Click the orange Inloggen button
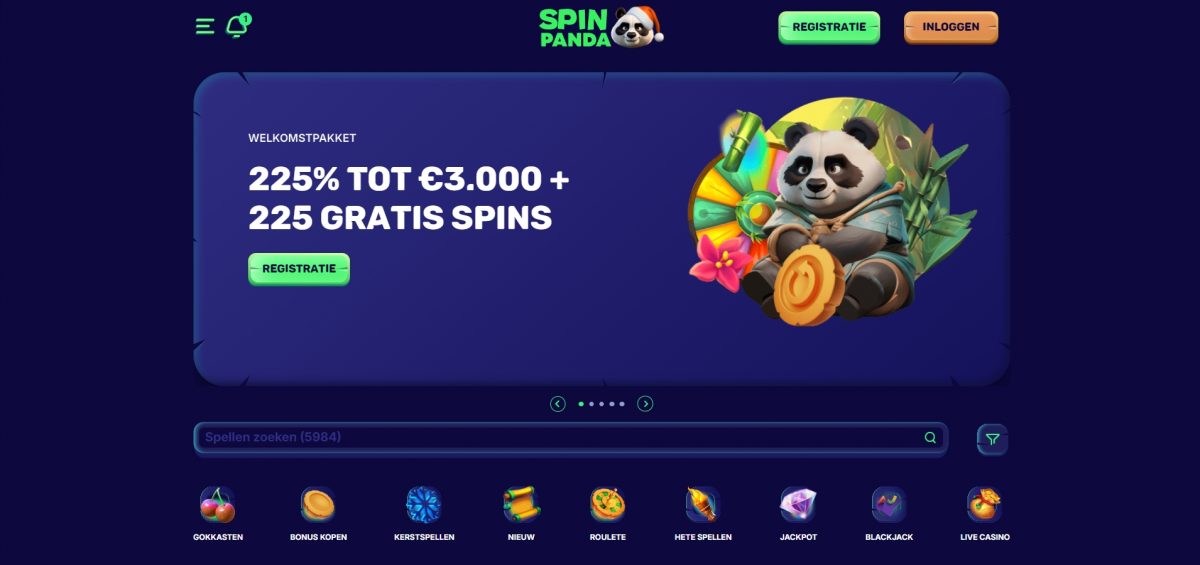Image resolution: width=1200 pixels, height=565 pixels. (x=951, y=28)
